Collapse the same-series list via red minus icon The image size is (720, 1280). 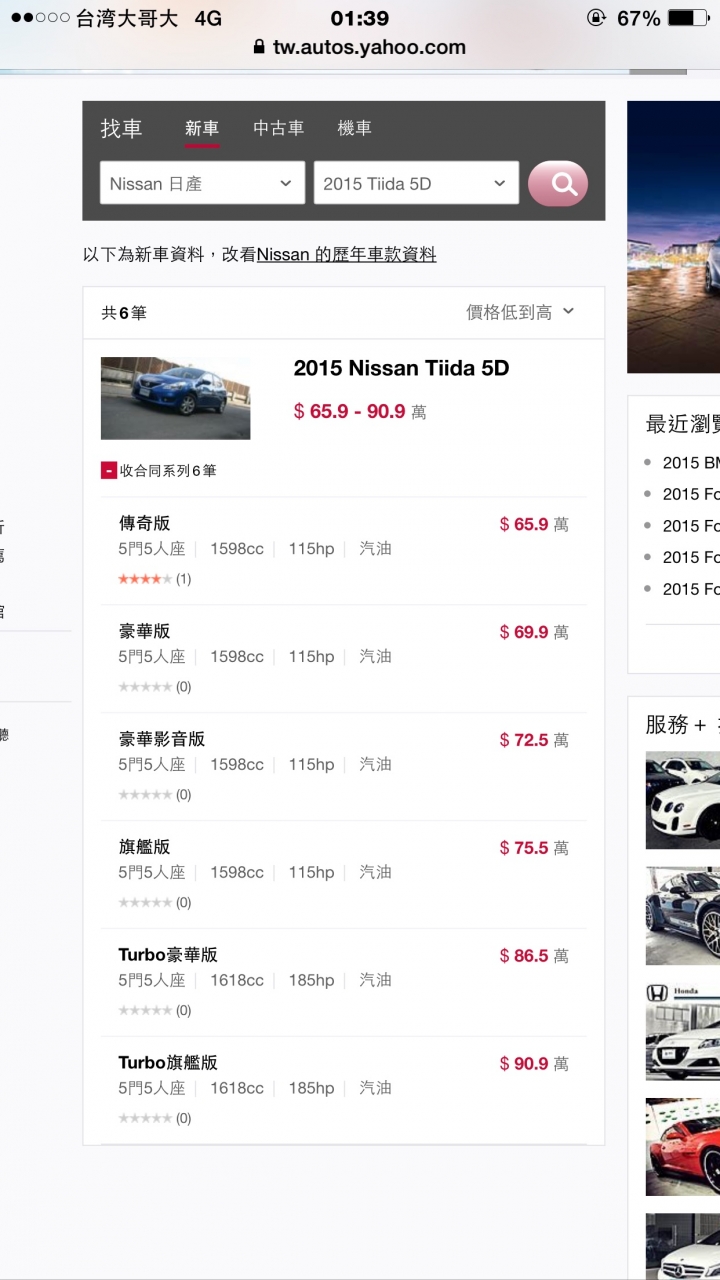point(109,470)
